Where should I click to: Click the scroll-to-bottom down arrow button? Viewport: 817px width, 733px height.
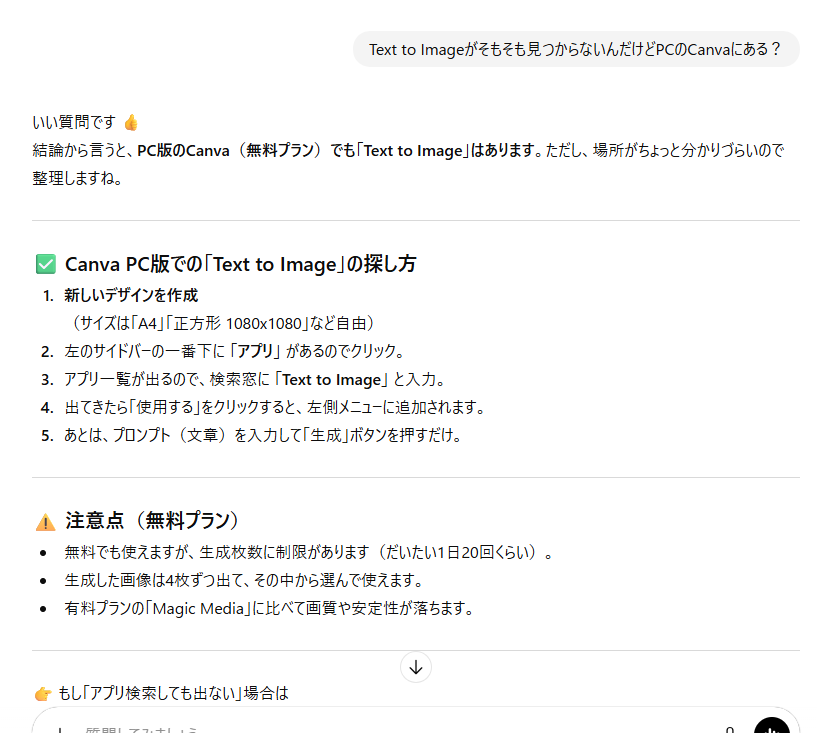tap(415, 667)
